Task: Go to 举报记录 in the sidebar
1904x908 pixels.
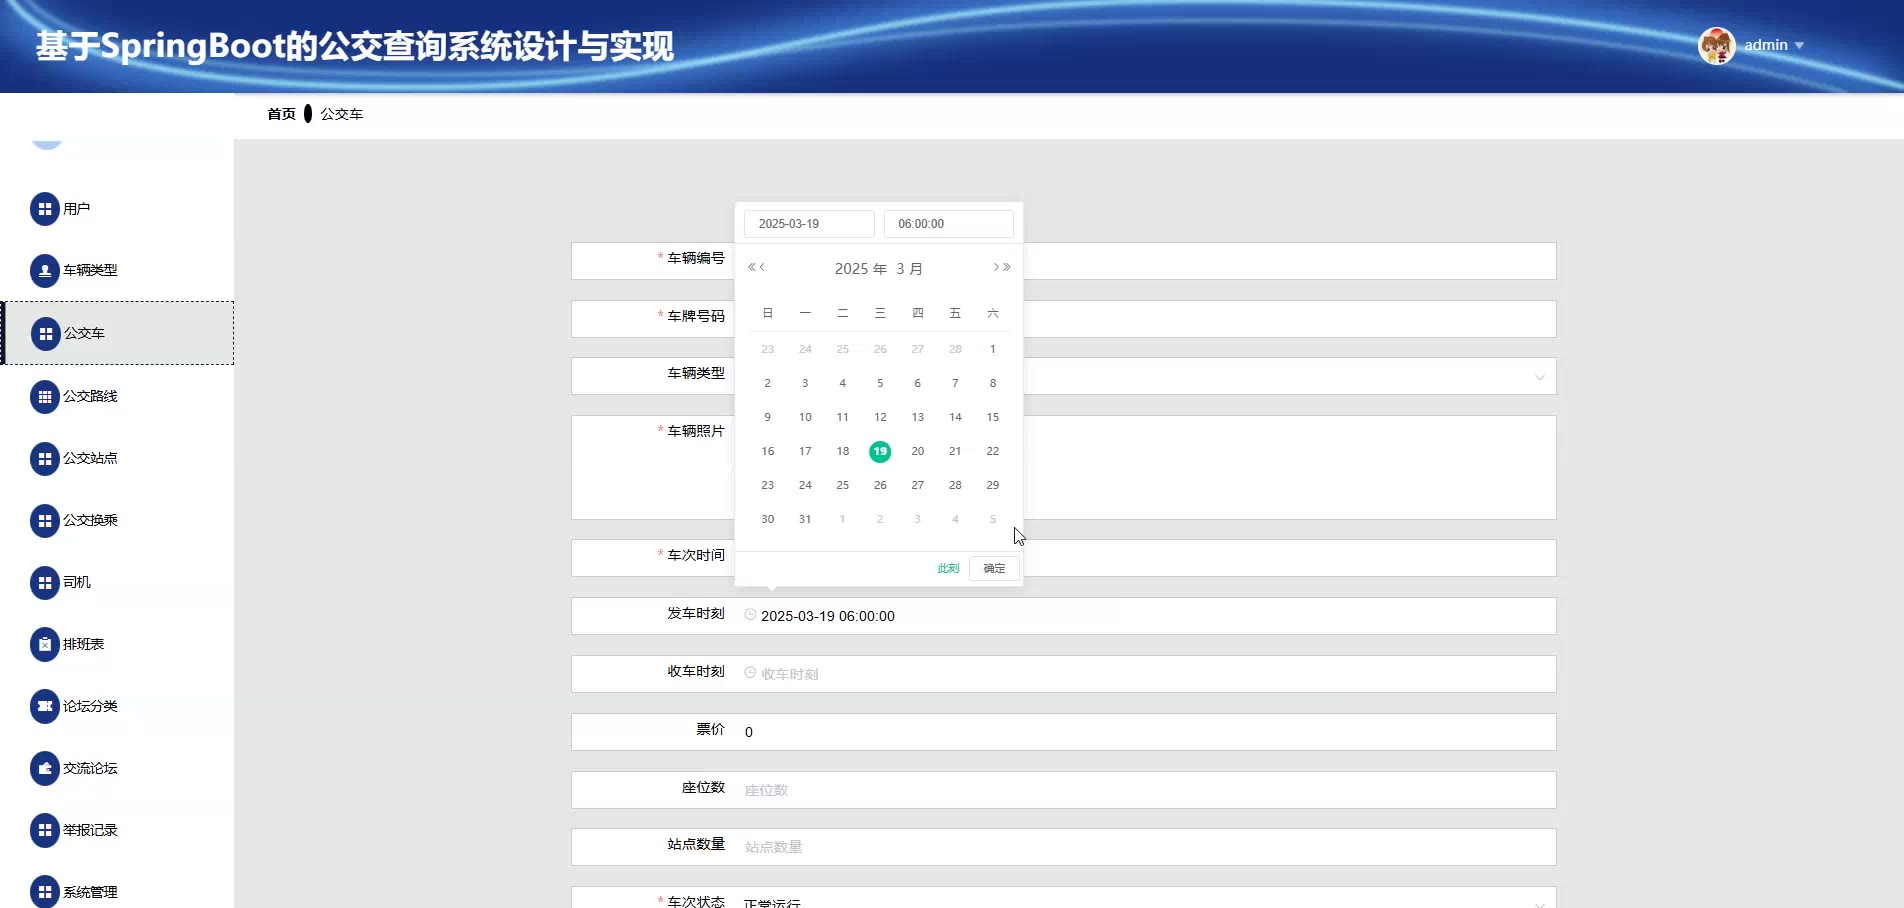Action: click(x=90, y=830)
